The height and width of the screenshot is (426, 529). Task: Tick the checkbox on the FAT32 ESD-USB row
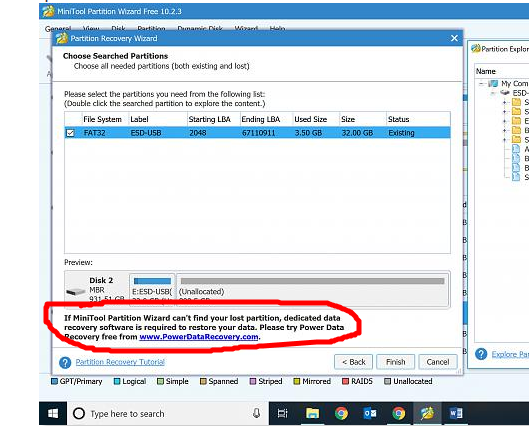click(70, 133)
